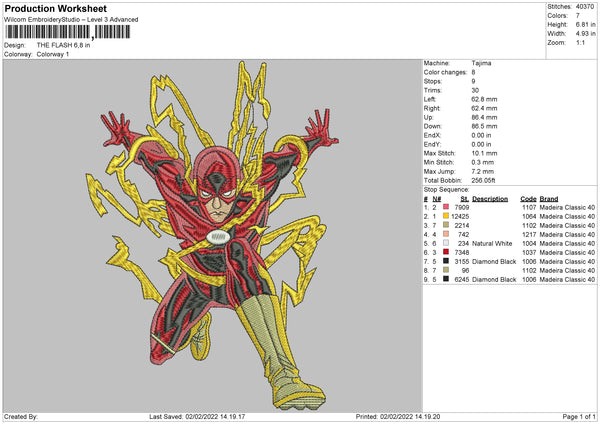Click the pink swatch for code 1107
The height and width of the screenshot is (424, 600).
446,207
